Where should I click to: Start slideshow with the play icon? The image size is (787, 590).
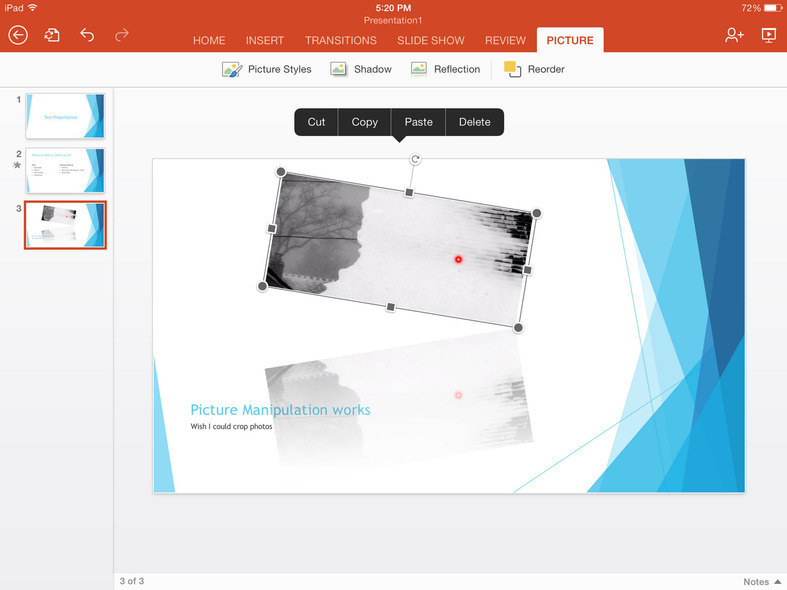768,35
